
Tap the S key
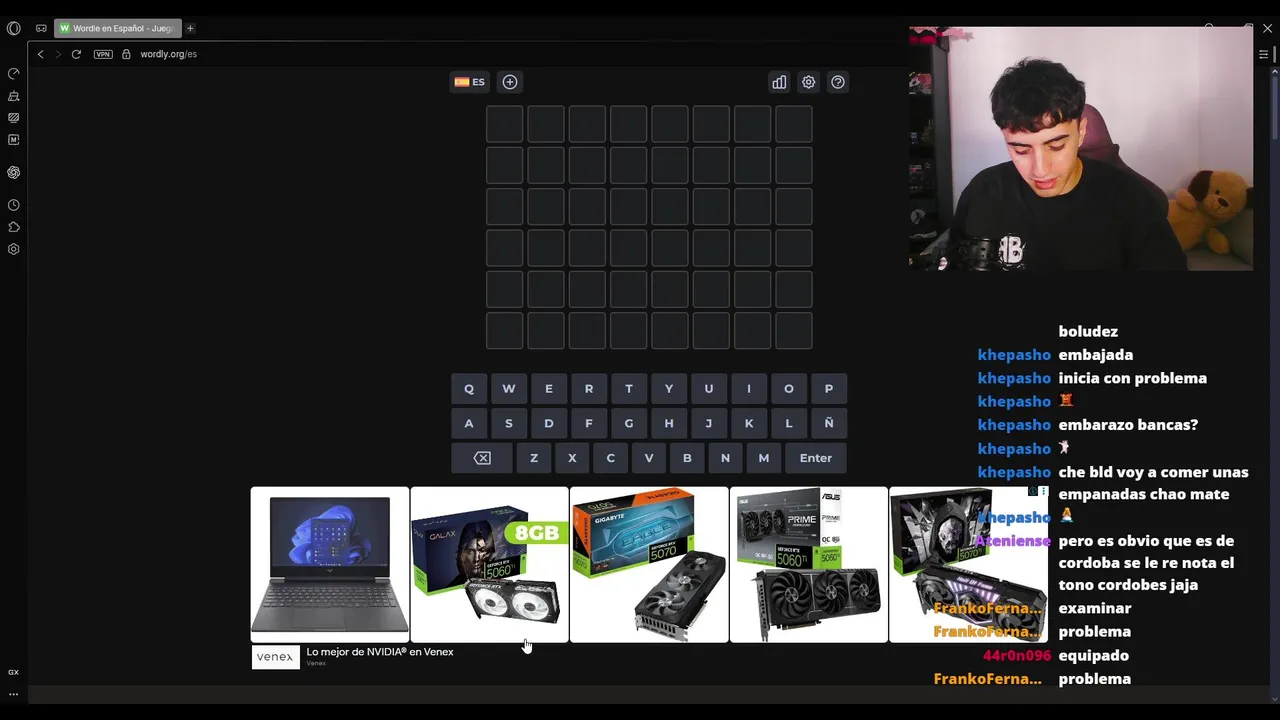509,423
